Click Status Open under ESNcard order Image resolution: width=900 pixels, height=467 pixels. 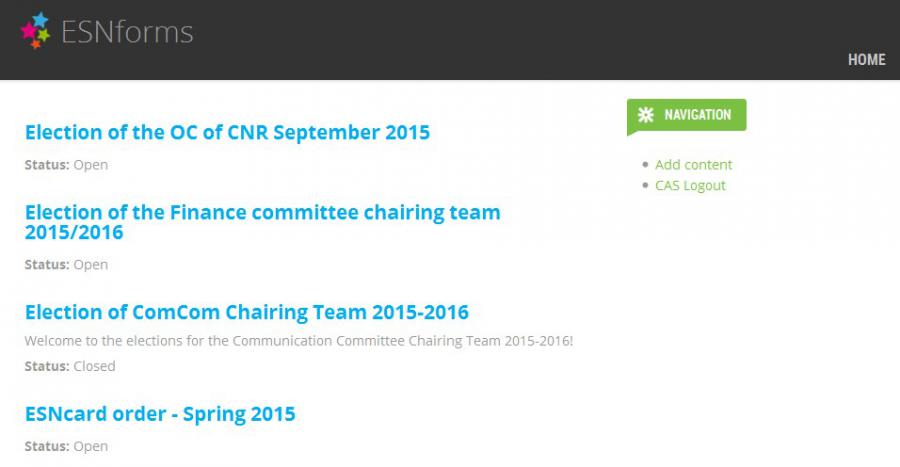tap(66, 446)
